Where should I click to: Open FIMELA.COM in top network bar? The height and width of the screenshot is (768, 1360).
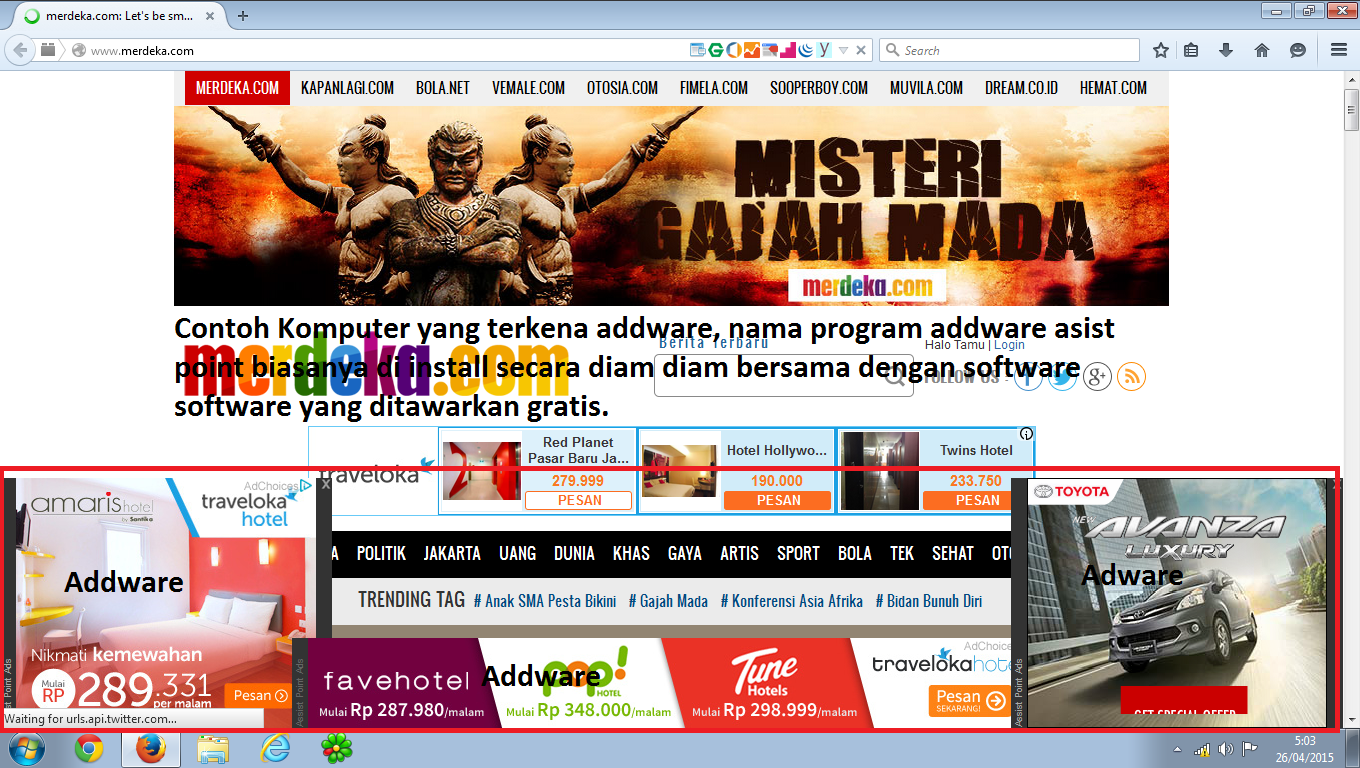tap(714, 88)
